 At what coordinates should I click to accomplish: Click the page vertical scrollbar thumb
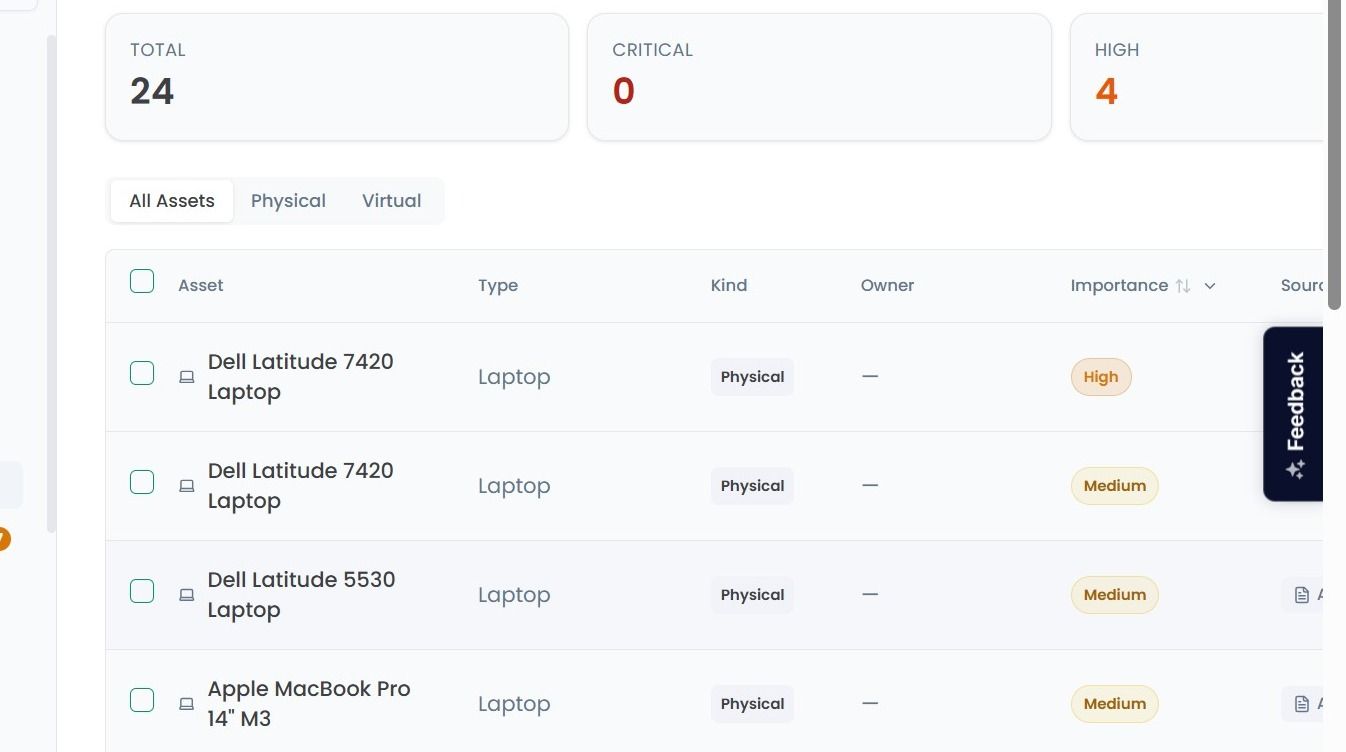point(1334,154)
